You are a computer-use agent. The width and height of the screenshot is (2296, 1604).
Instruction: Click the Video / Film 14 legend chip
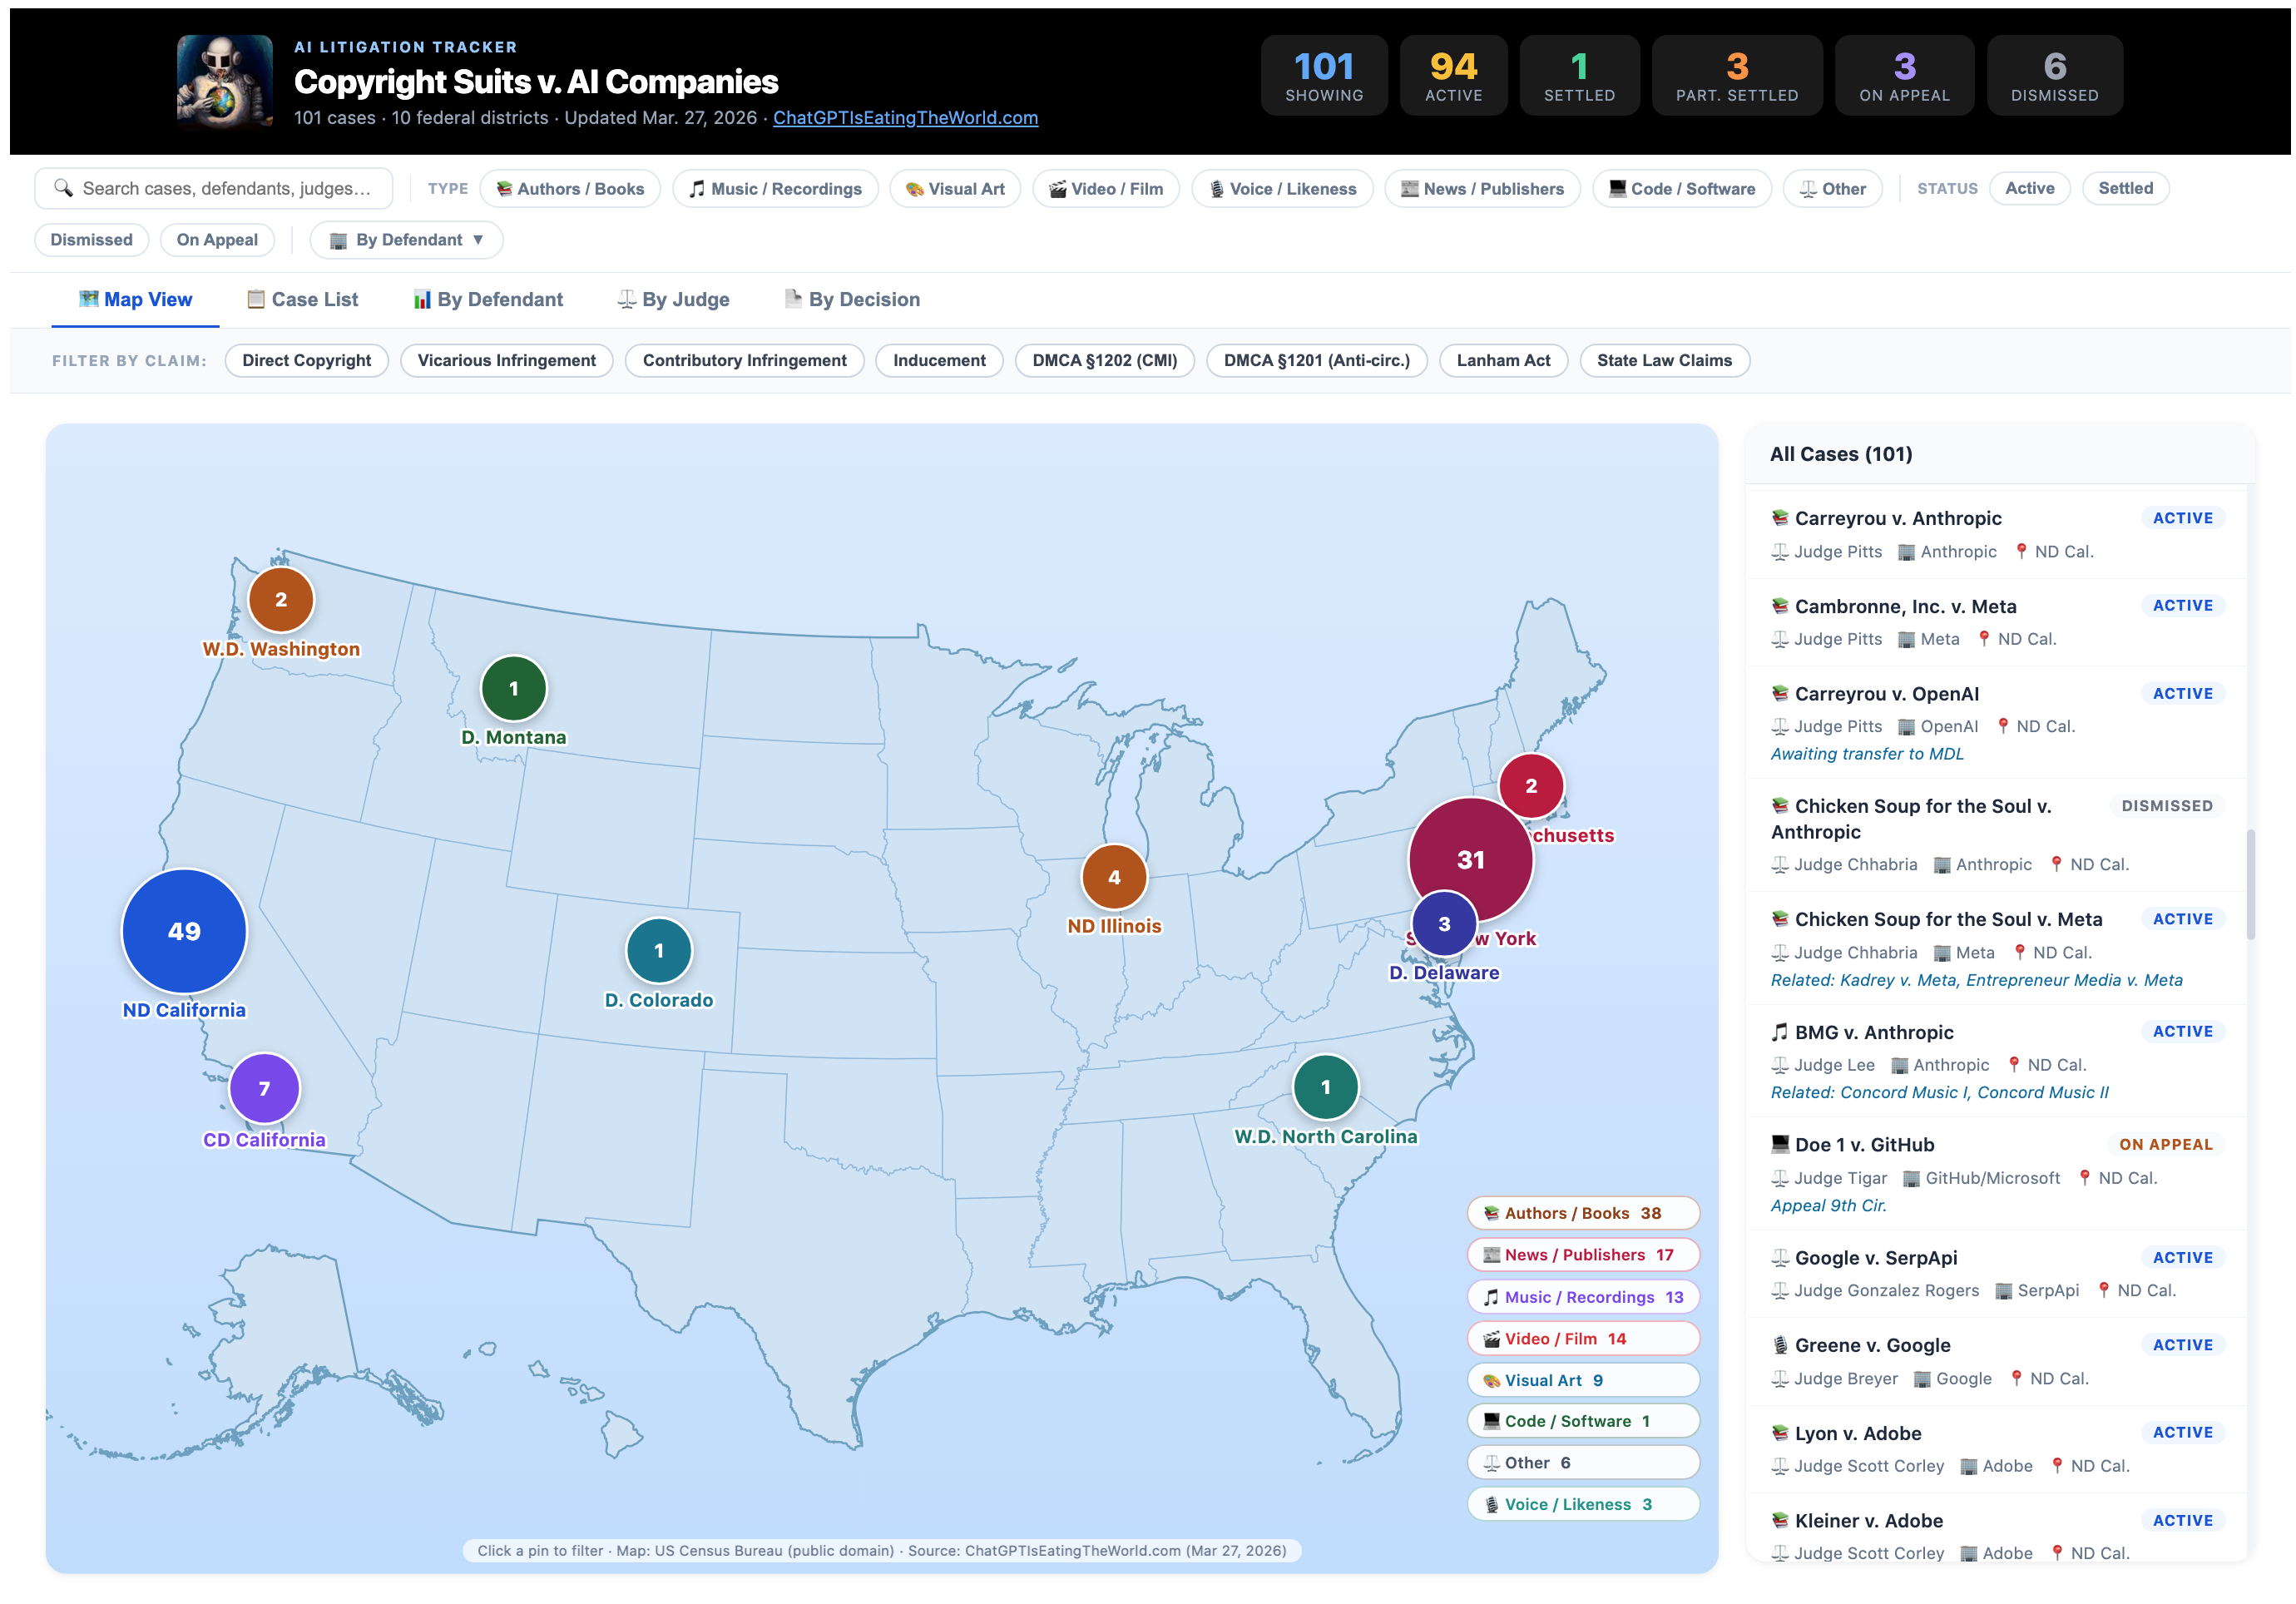point(1583,1339)
